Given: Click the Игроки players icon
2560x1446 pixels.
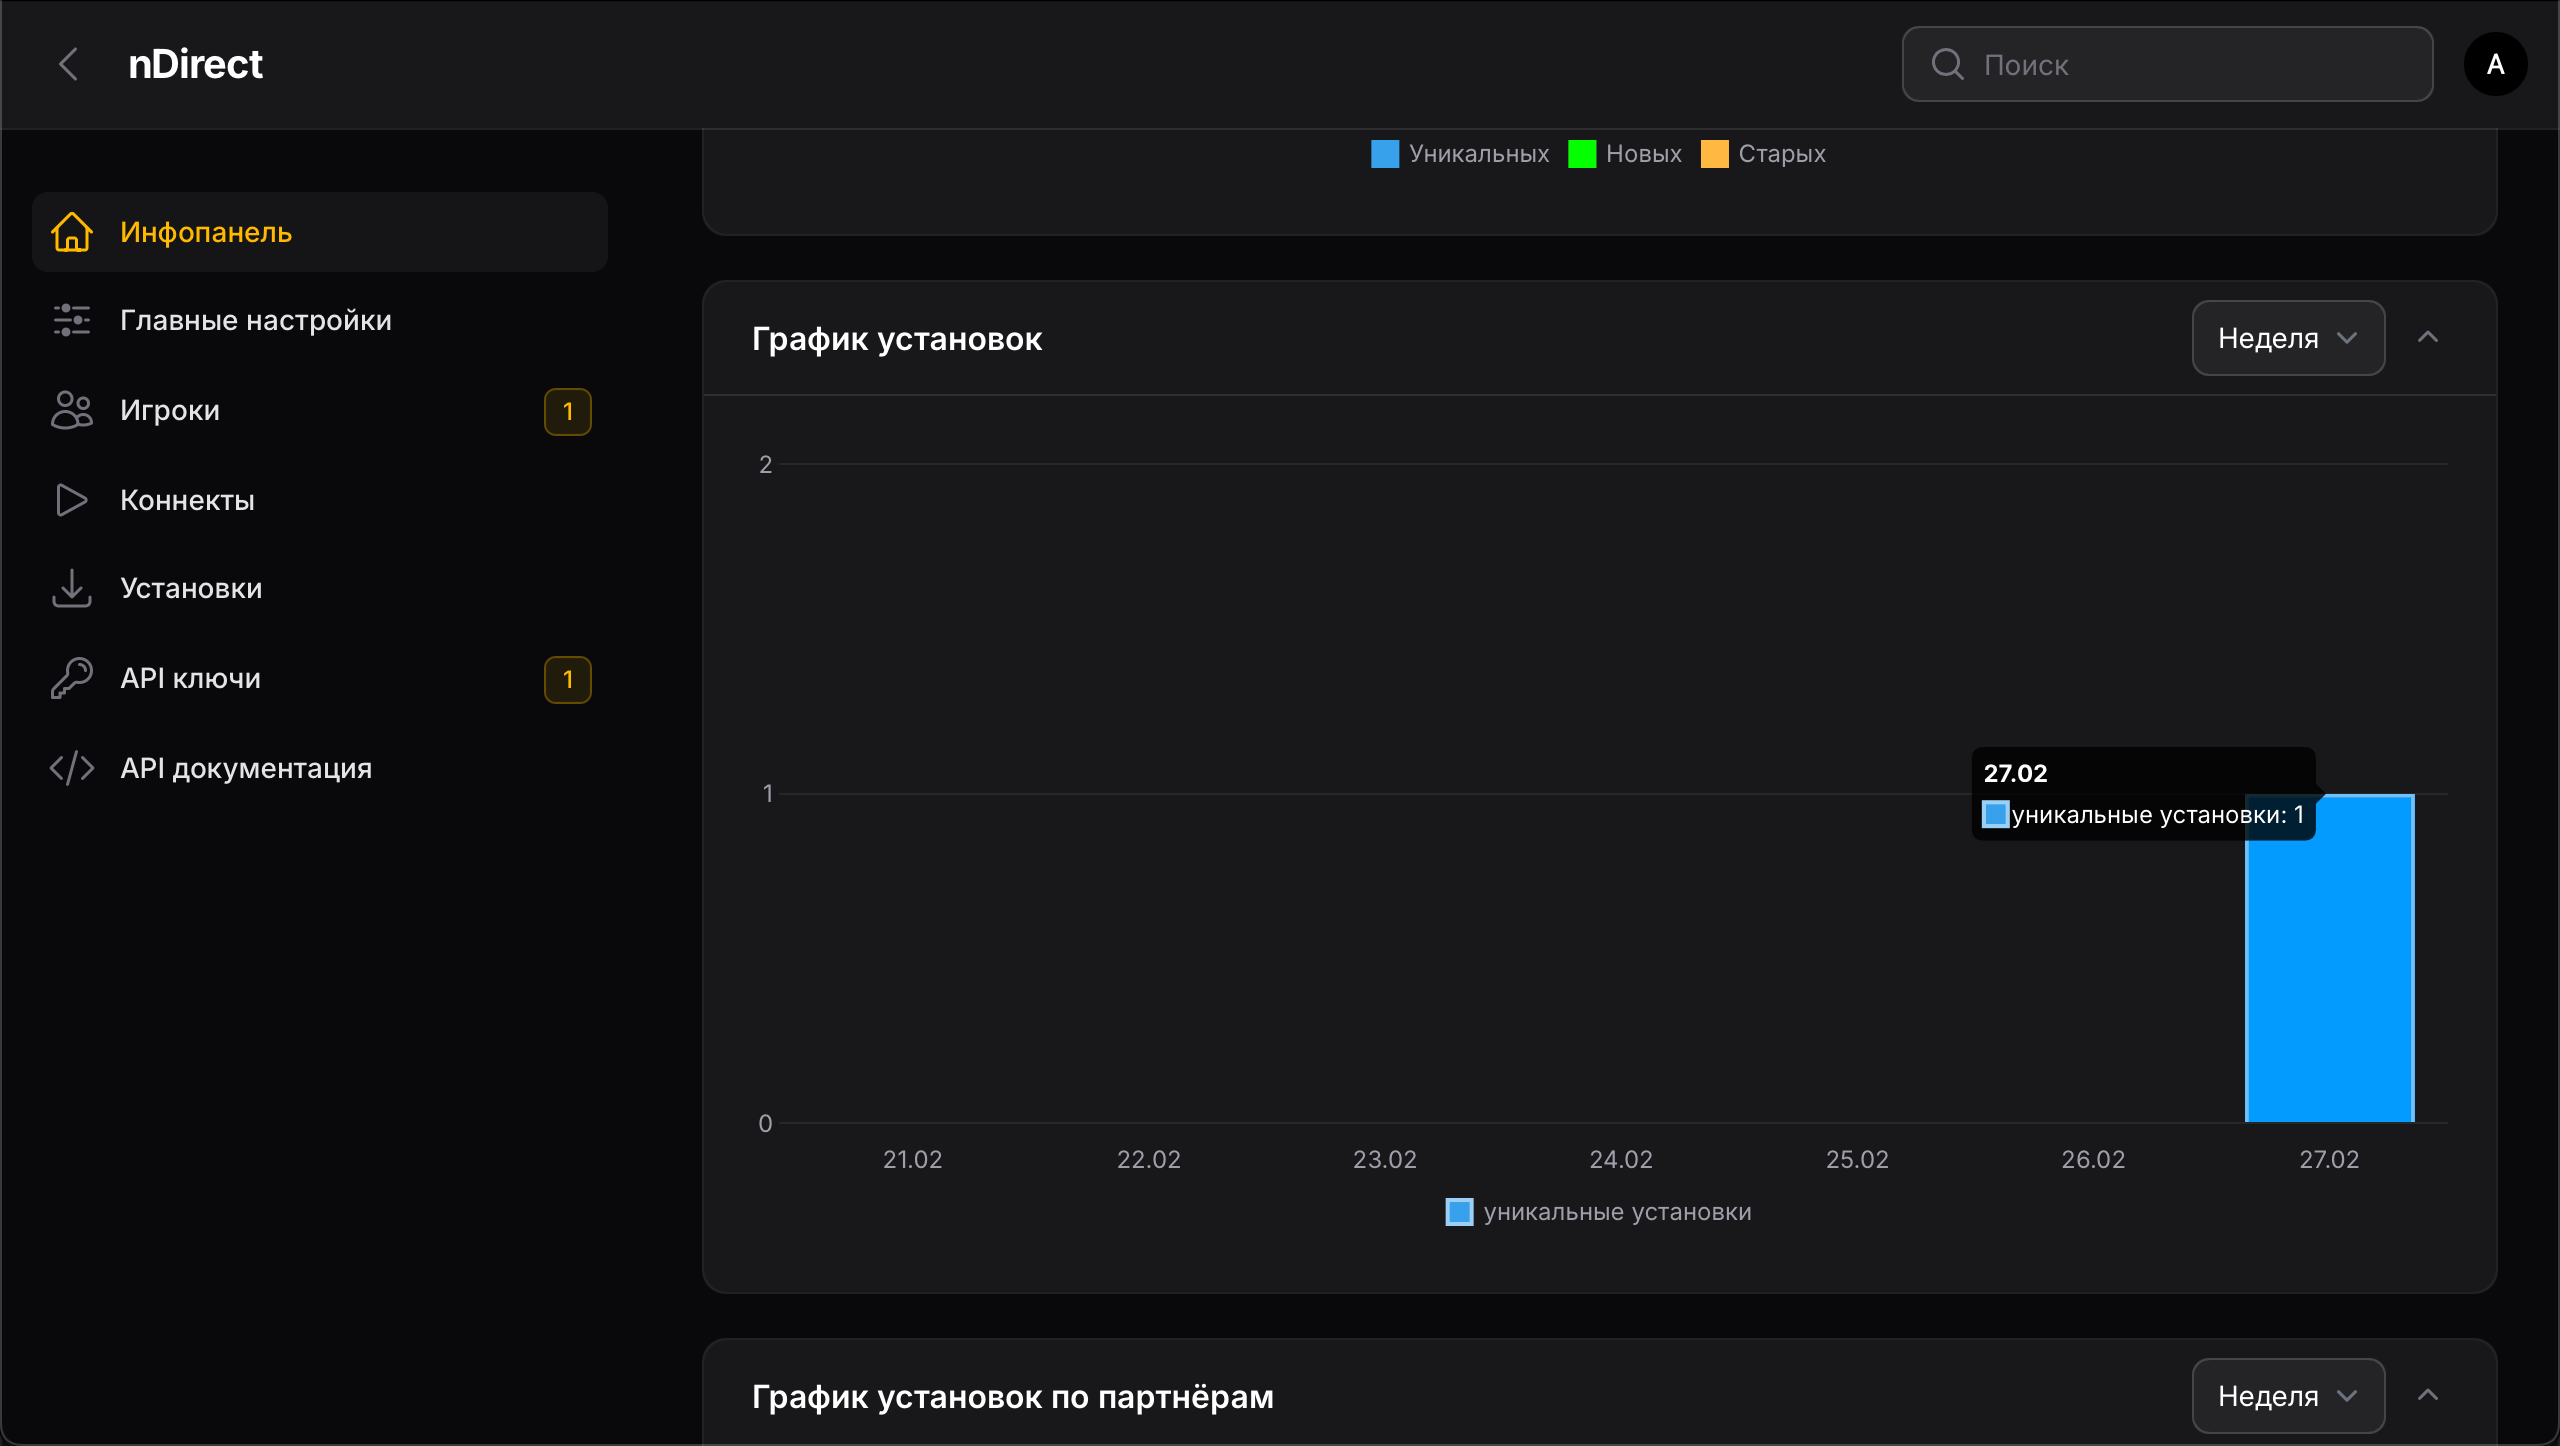Looking at the screenshot, I should (71, 410).
